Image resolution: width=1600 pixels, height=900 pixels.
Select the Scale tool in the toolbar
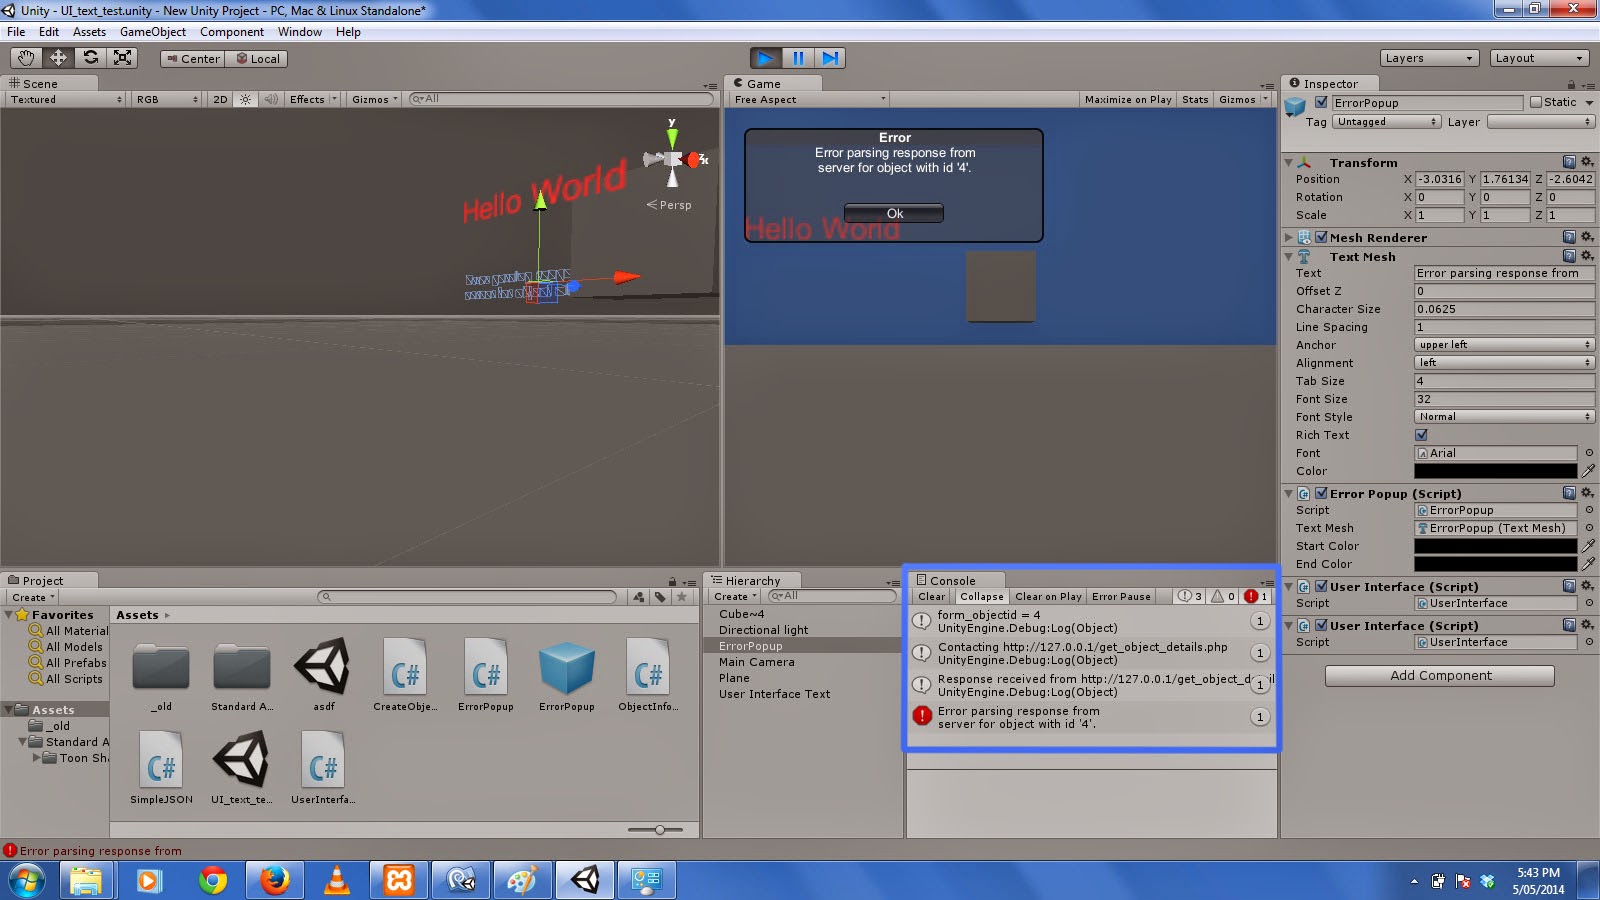122,58
